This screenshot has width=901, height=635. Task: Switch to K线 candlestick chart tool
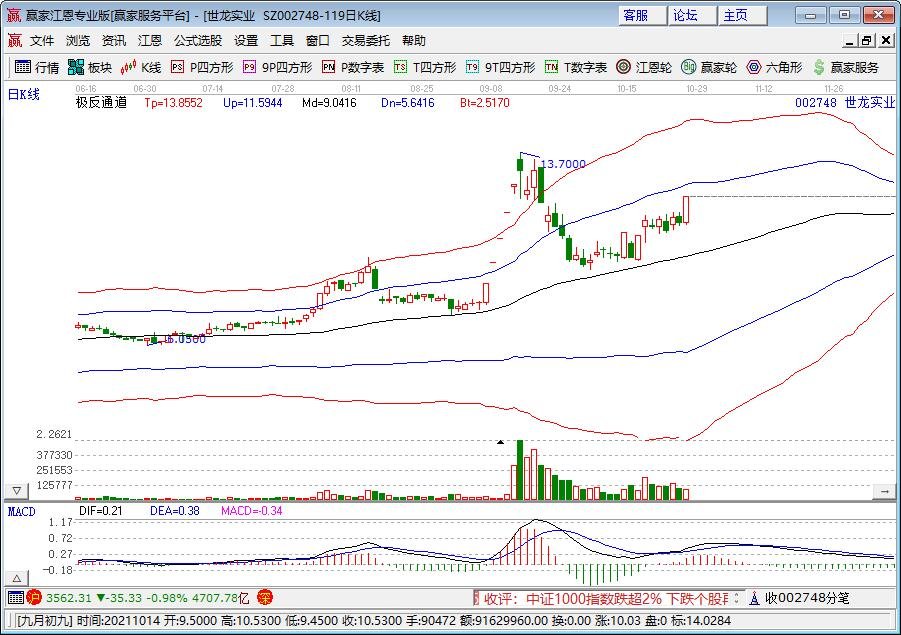pyautogui.click(x=141, y=68)
